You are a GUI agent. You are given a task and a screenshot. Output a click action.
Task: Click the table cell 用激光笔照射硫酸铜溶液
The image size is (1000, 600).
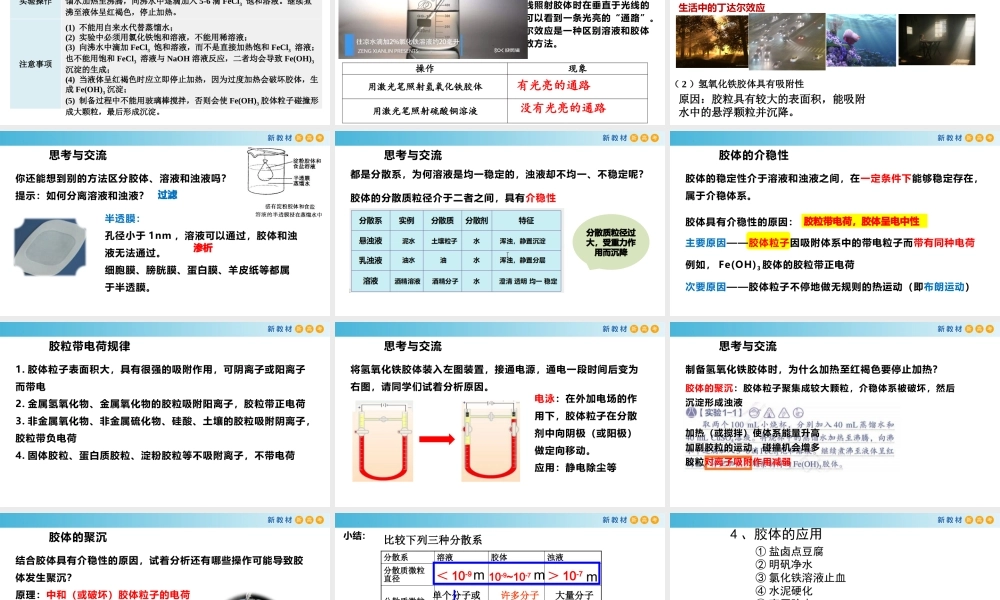(425, 110)
